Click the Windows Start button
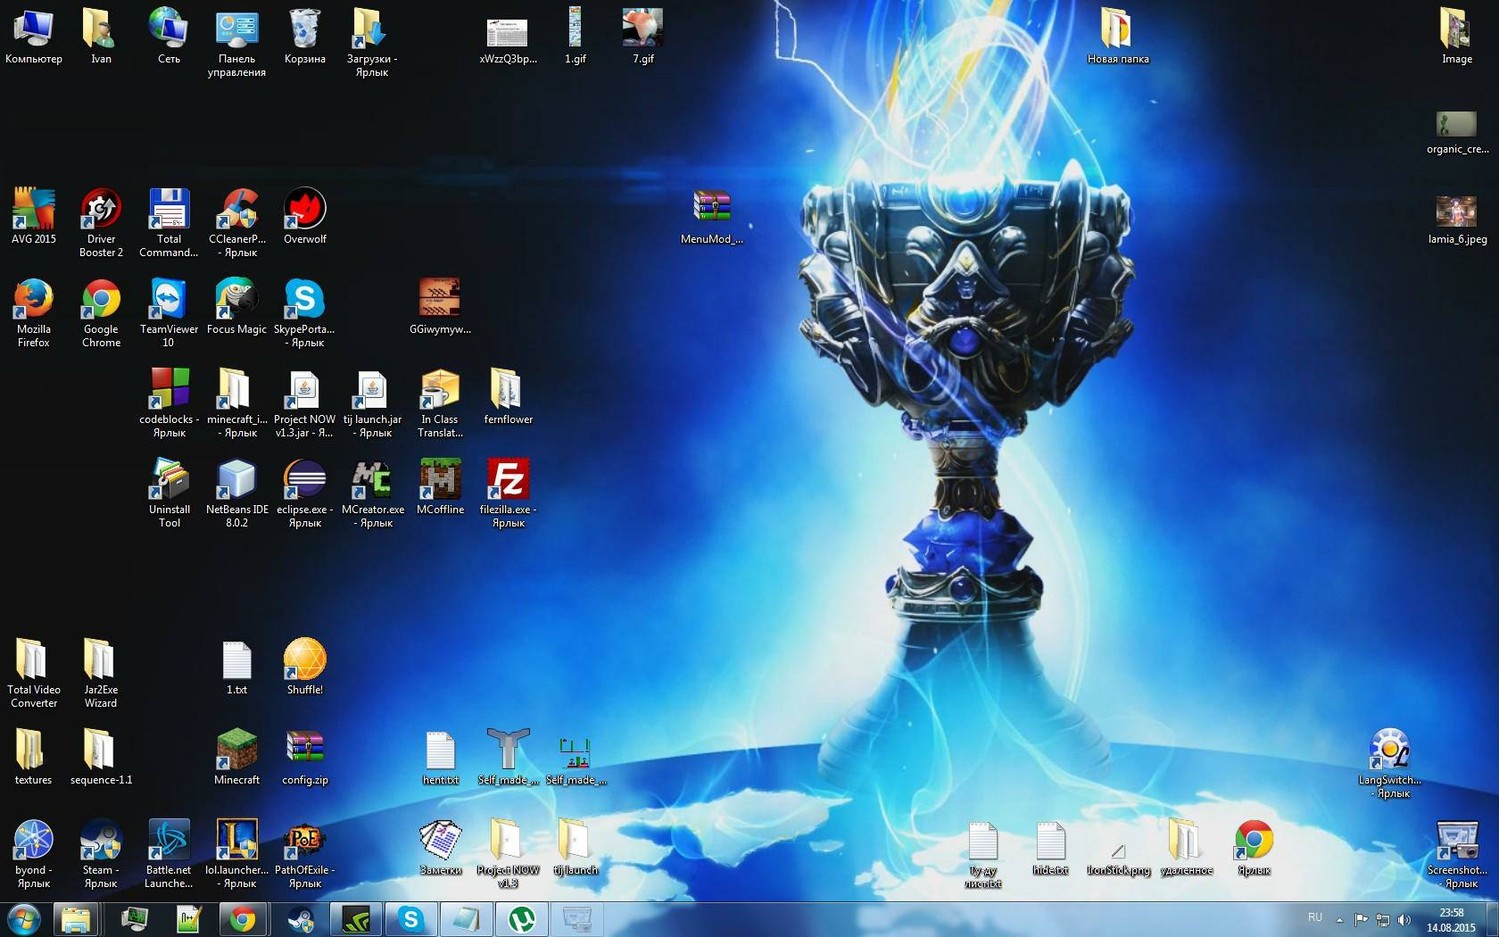Viewport: 1499px width, 937px height. click(x=23, y=919)
